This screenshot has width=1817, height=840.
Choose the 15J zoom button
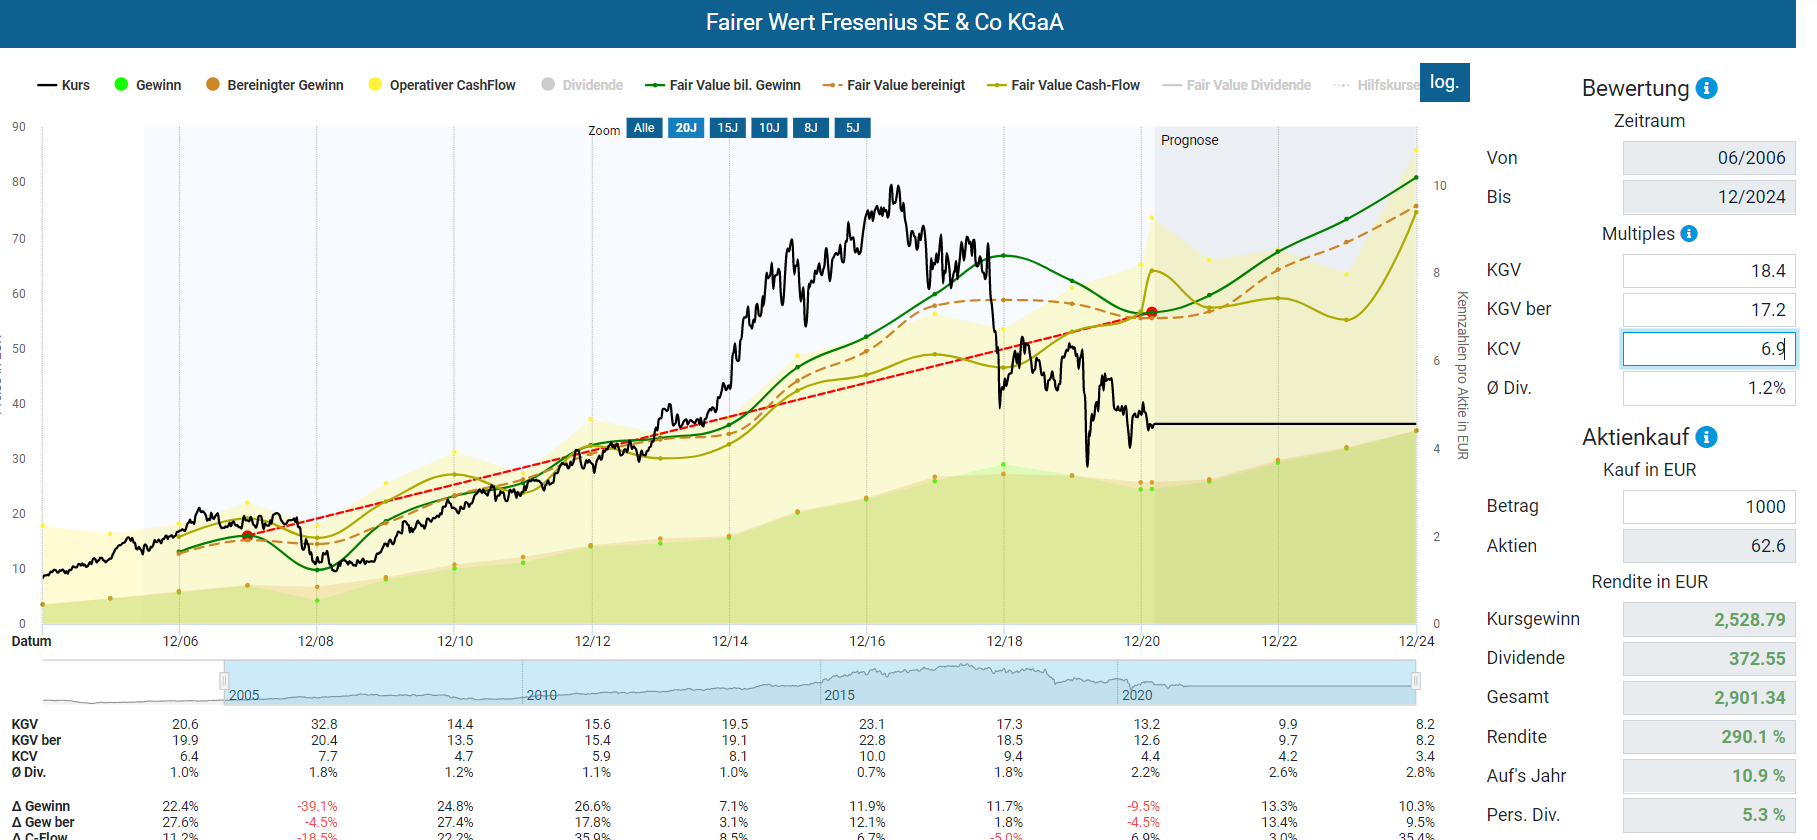[x=727, y=128]
